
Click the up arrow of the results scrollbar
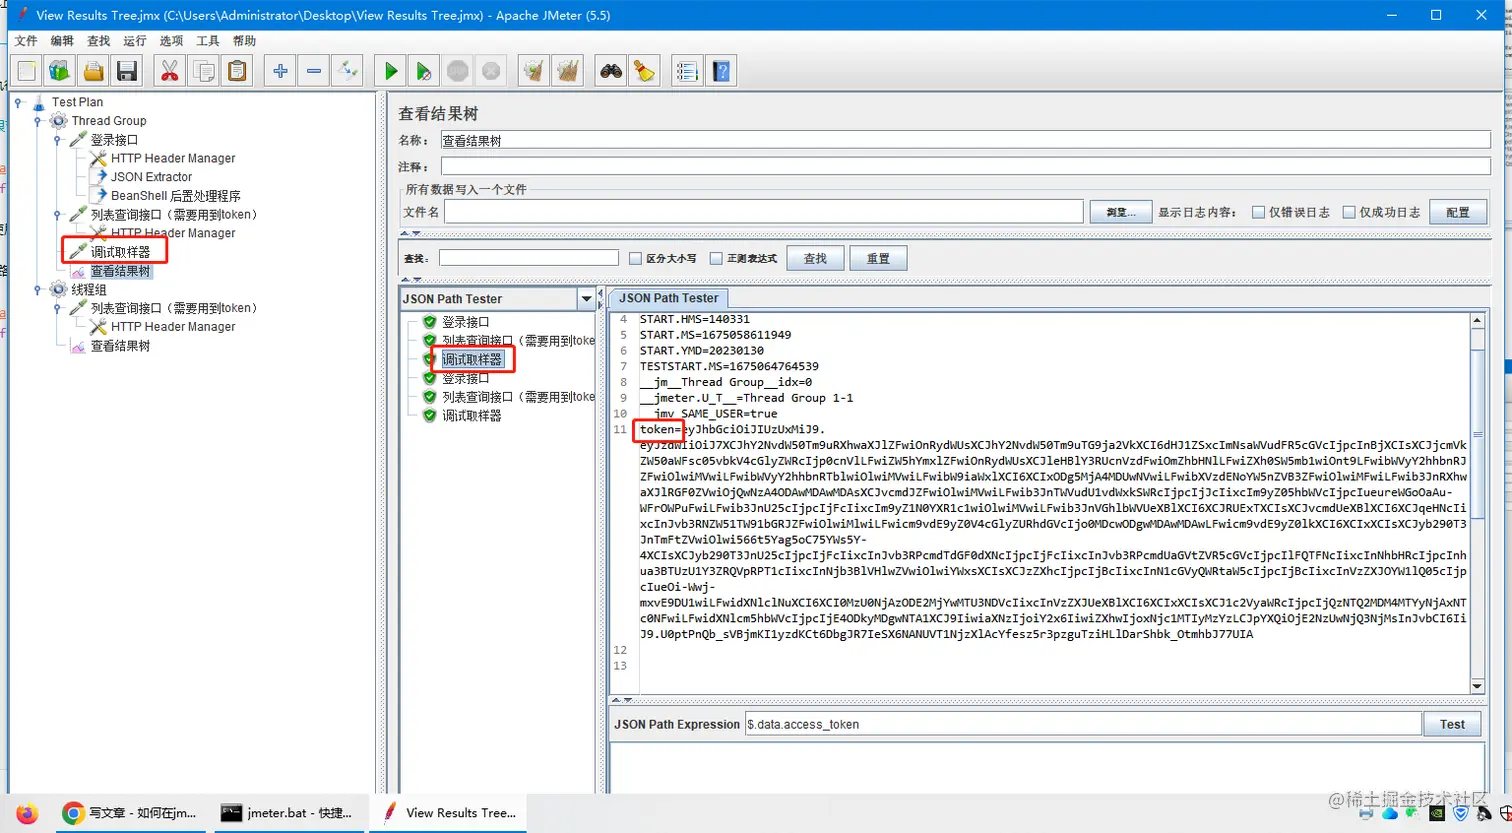point(1477,321)
